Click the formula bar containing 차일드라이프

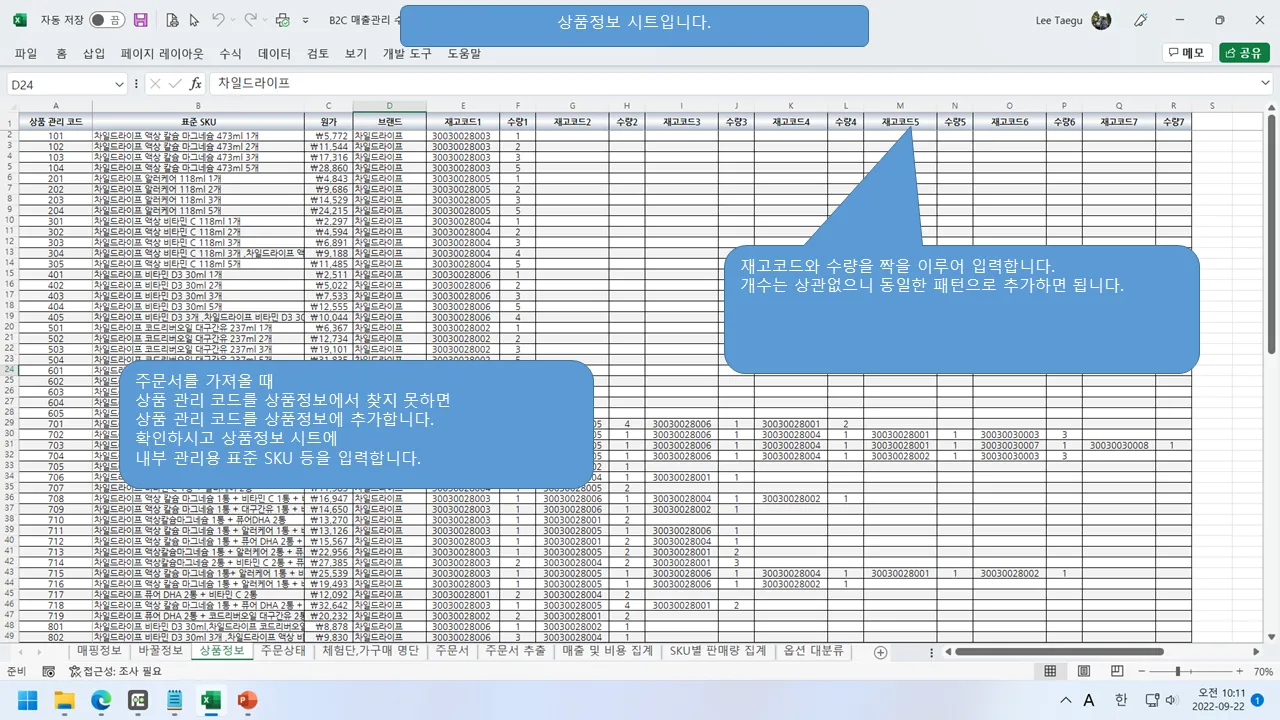coord(700,84)
